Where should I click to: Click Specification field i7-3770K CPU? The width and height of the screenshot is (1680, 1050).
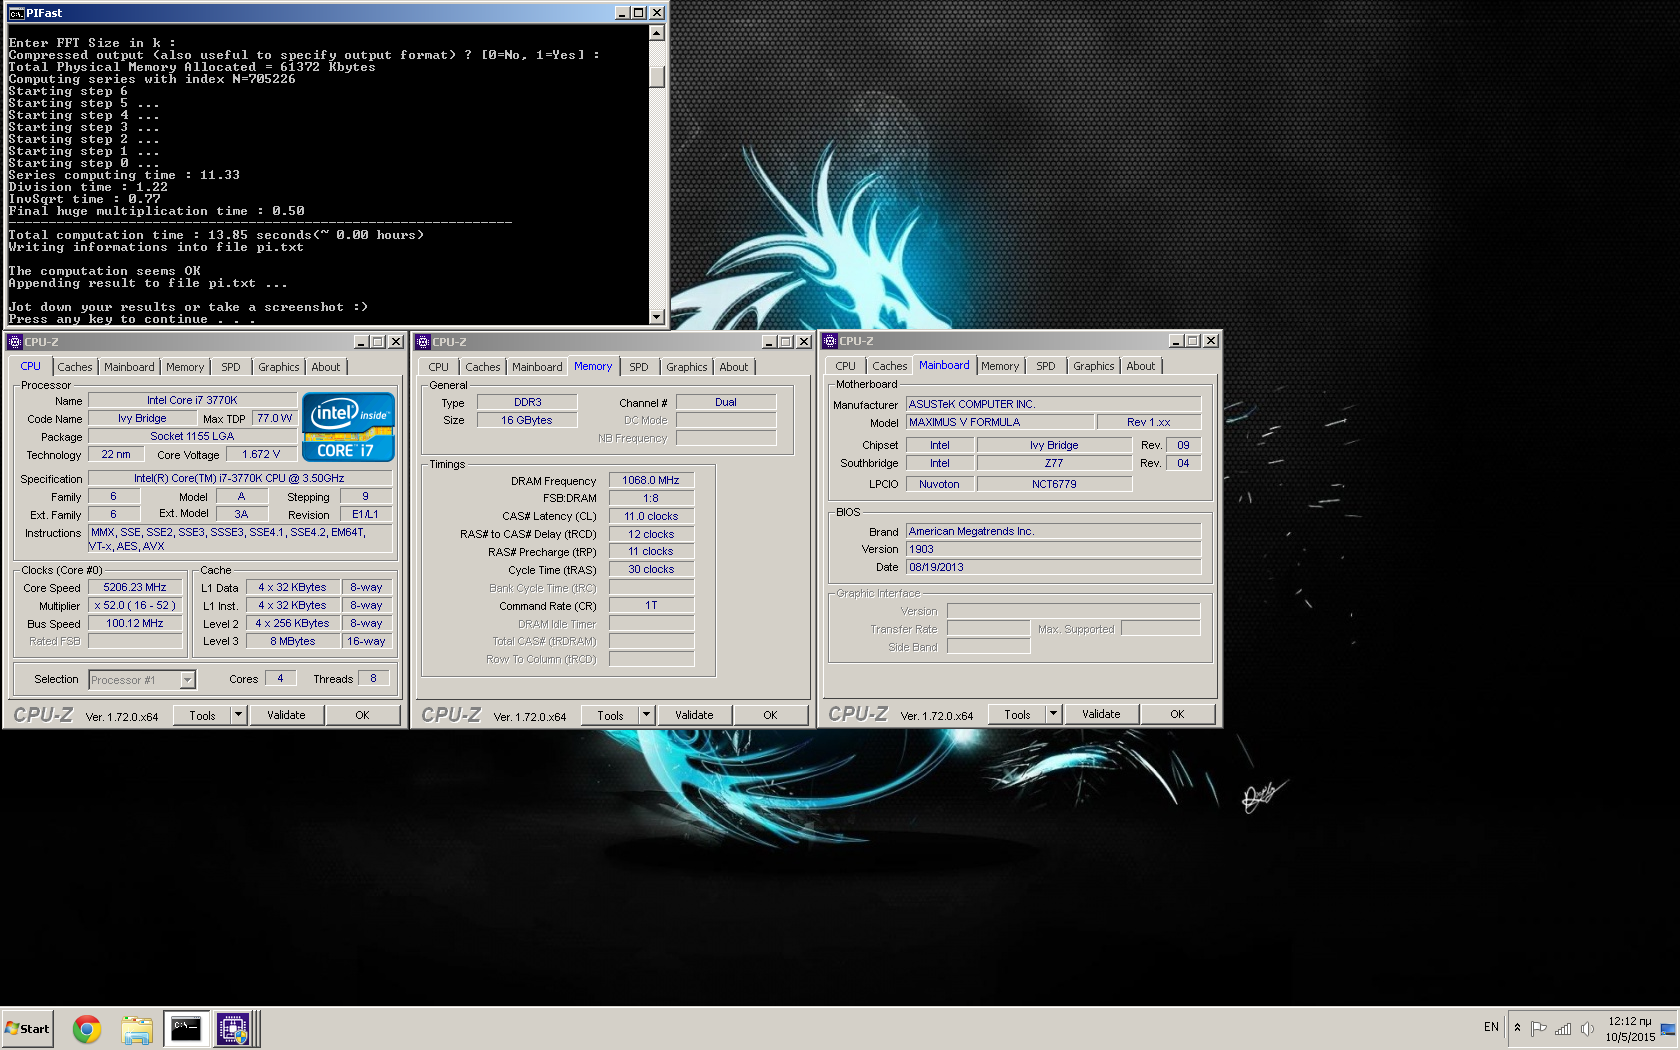point(240,478)
